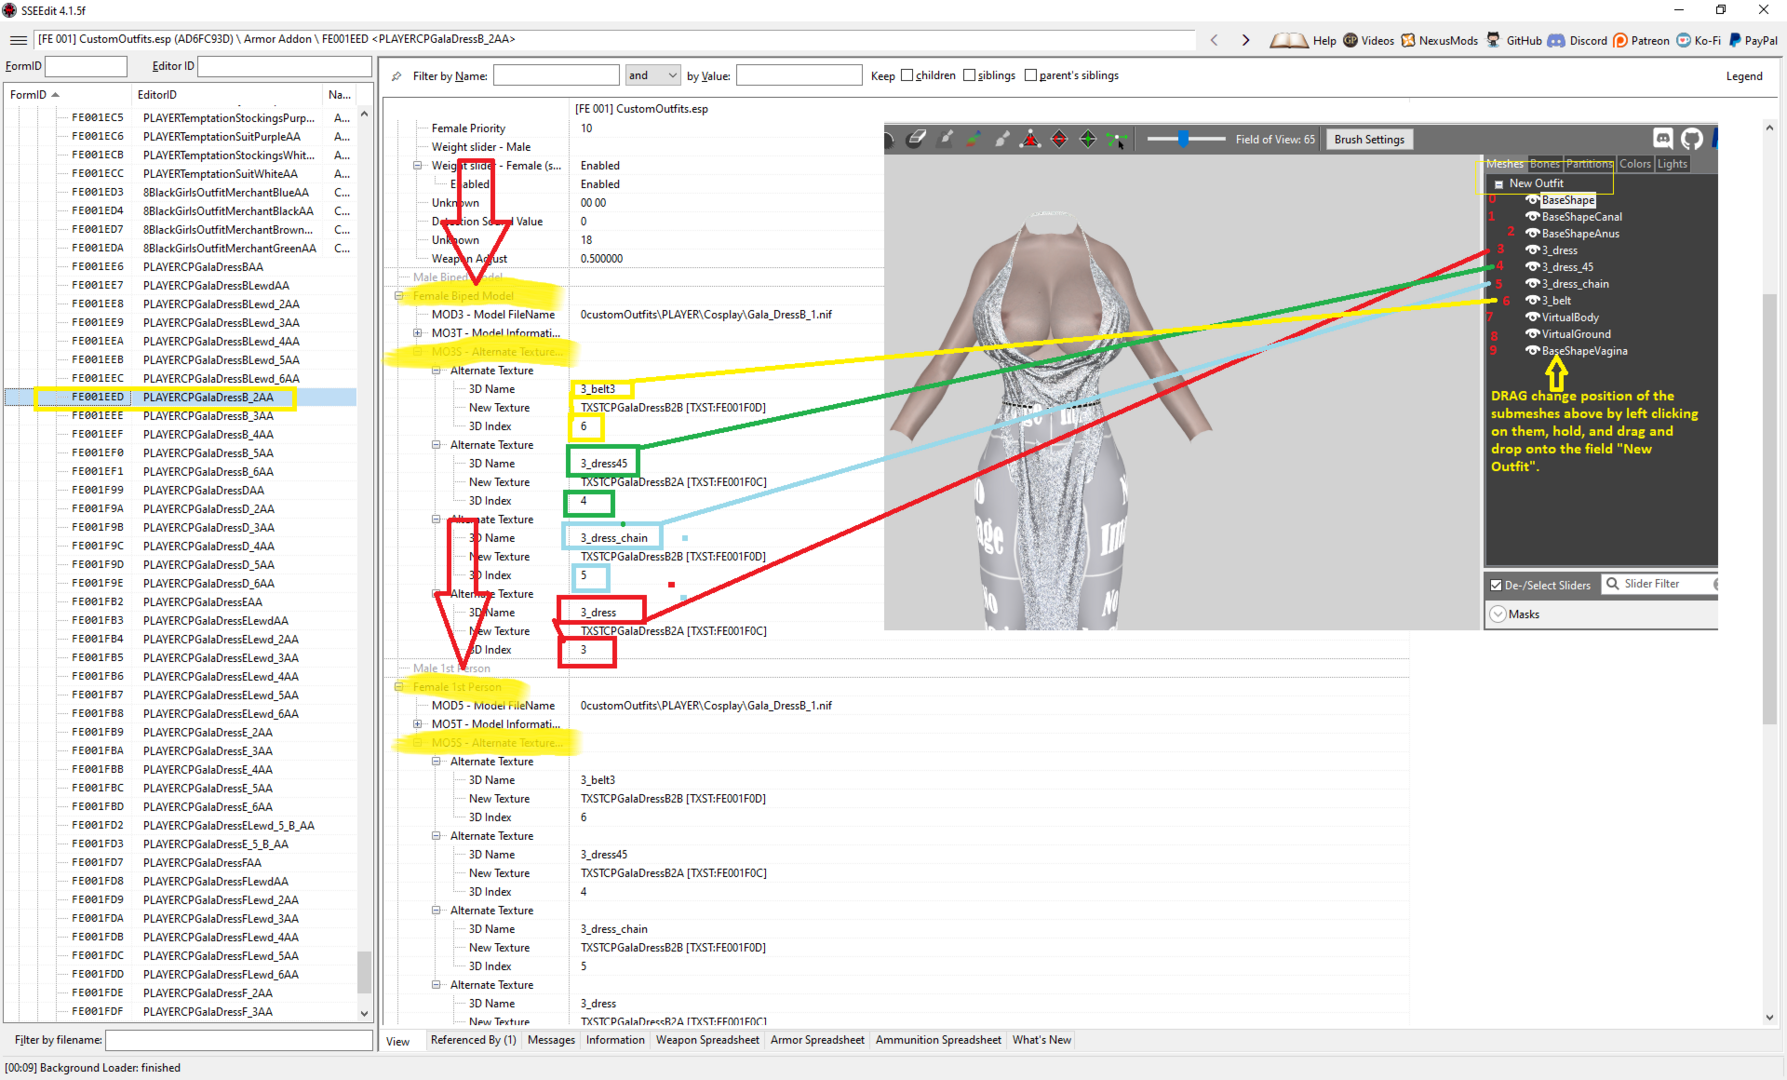
Task: Open the Help book icon
Action: (x=1288, y=40)
